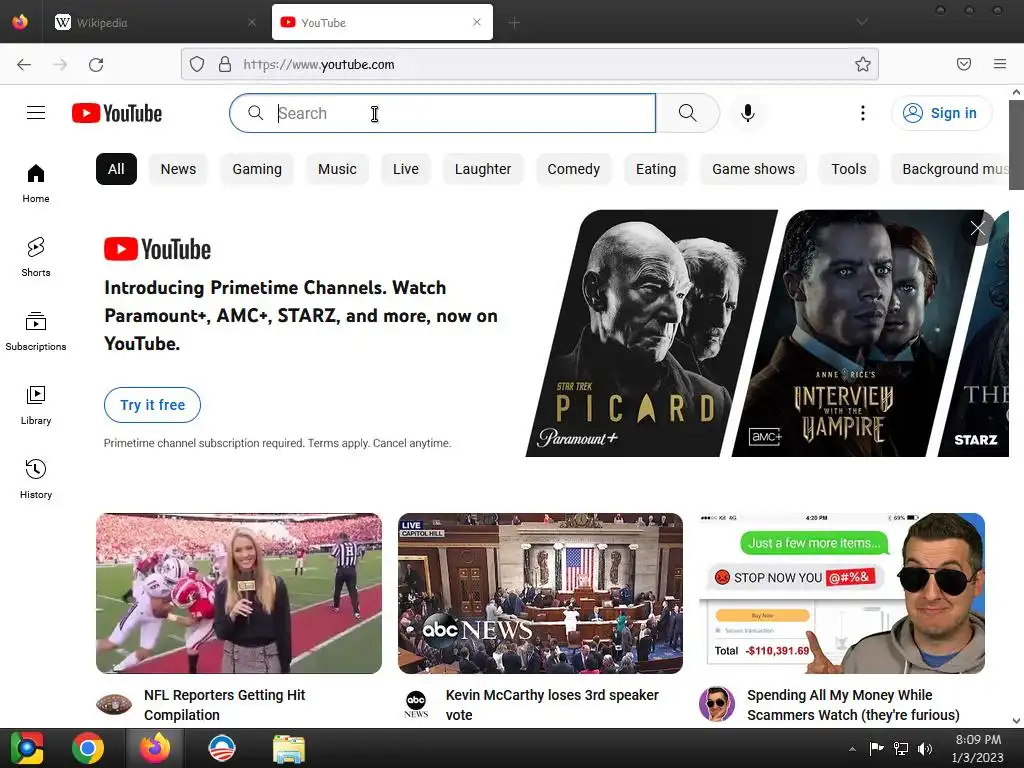This screenshot has height=768, width=1024.
Task: Select the Comedy filter chip
Action: click(573, 169)
